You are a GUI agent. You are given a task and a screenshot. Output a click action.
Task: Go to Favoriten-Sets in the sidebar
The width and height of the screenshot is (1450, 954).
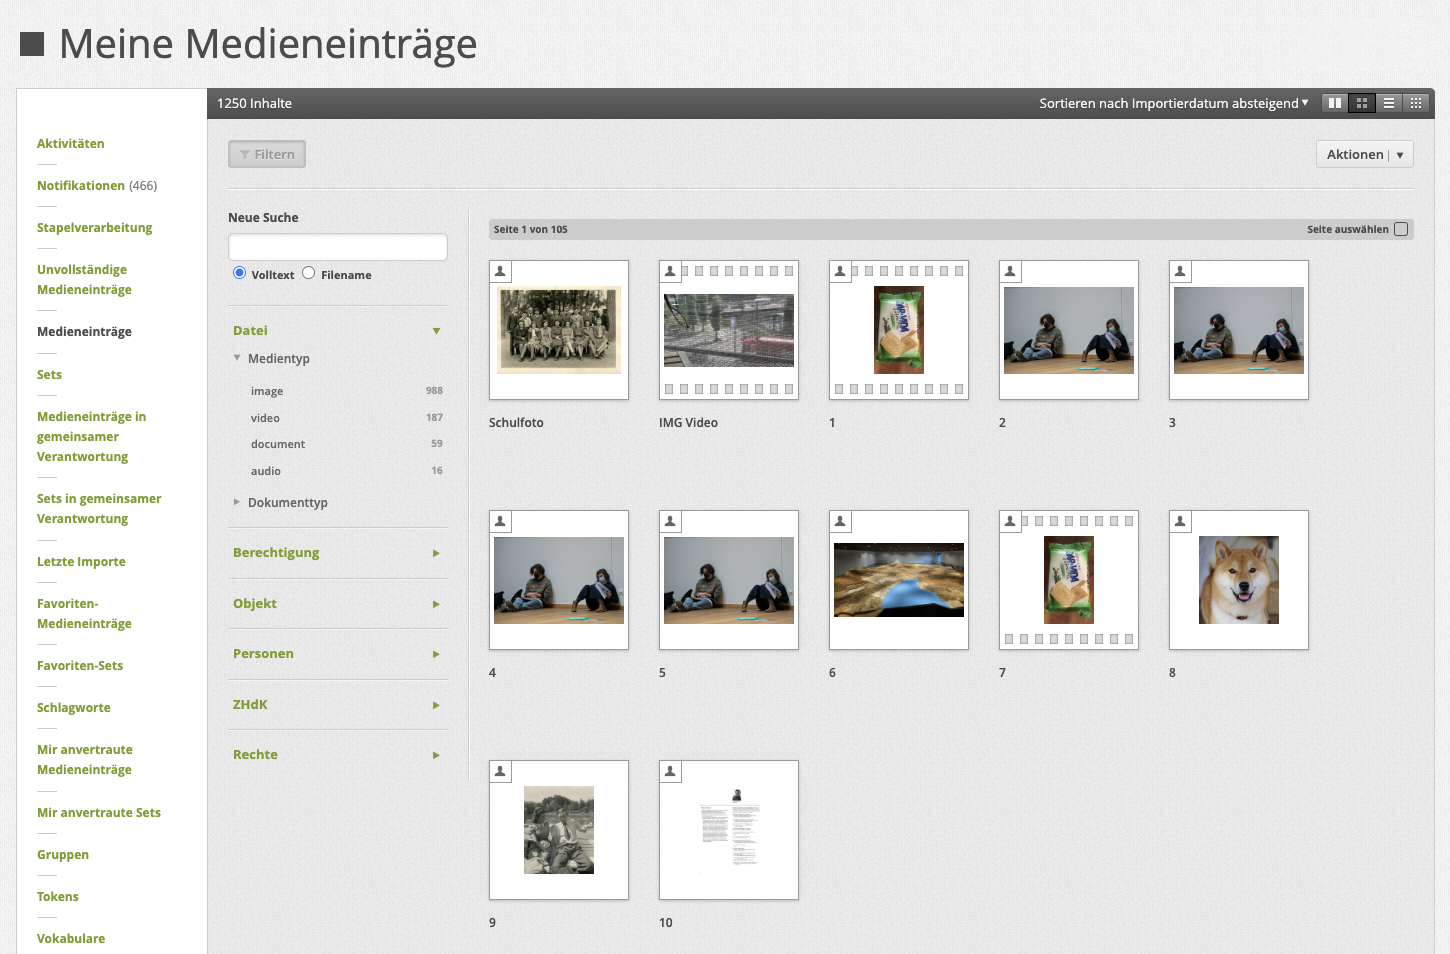coord(80,666)
